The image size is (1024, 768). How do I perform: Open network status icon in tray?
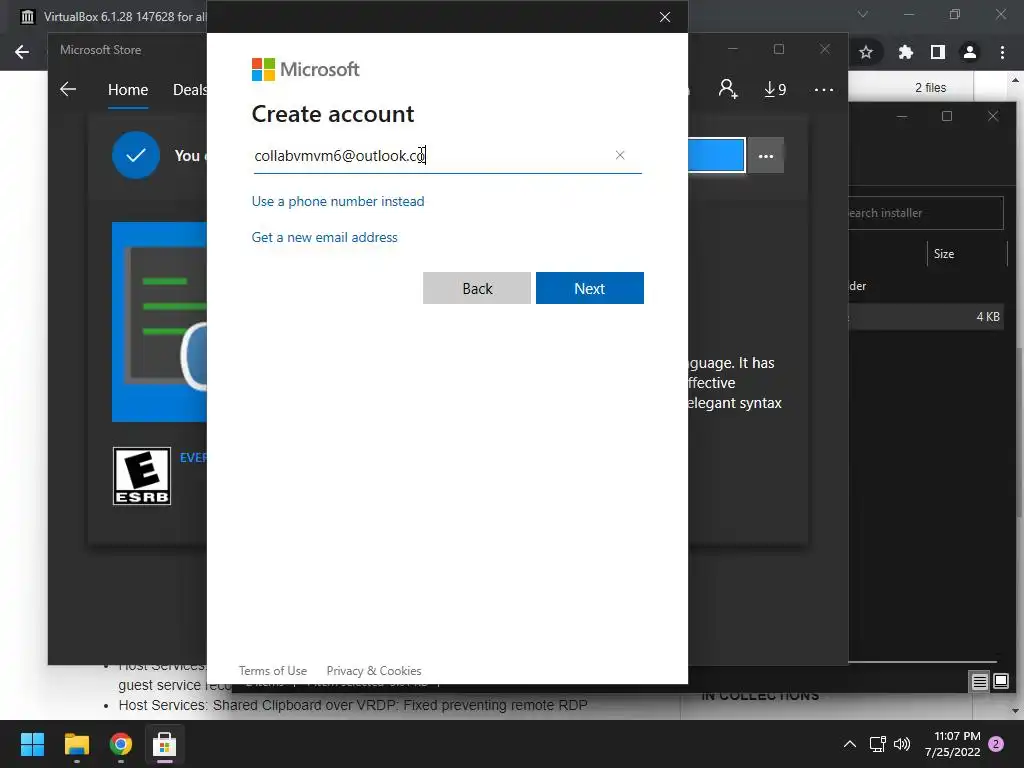click(x=878, y=744)
